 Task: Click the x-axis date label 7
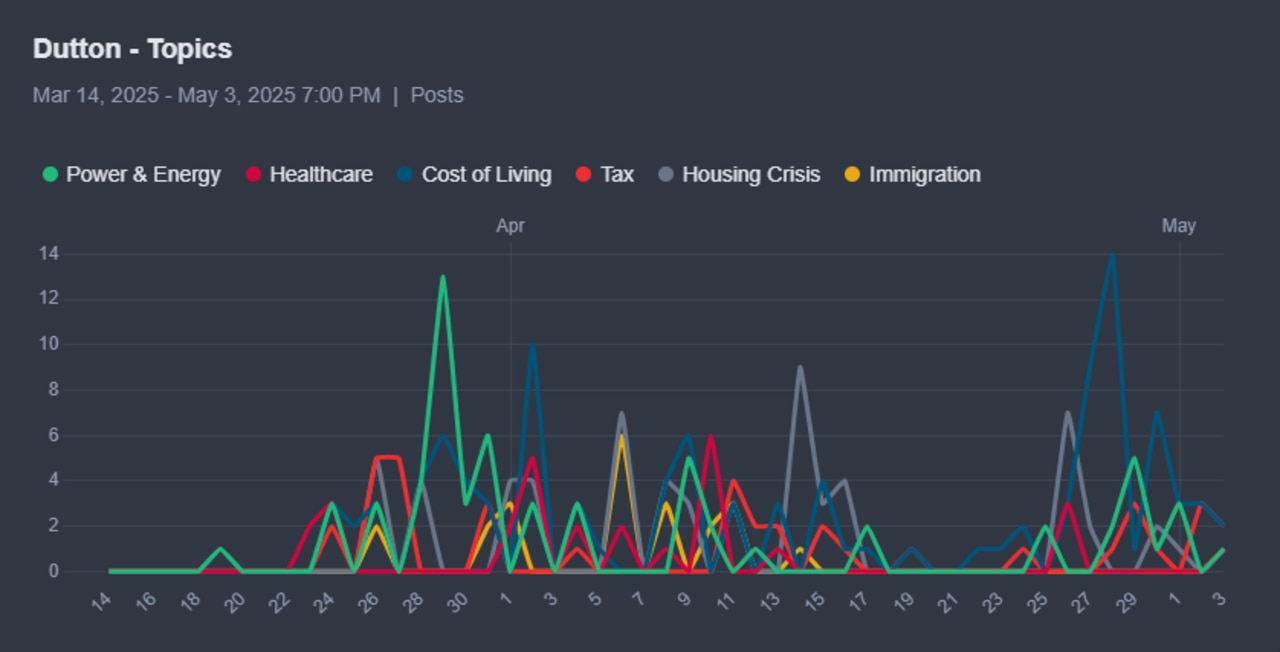(640, 598)
